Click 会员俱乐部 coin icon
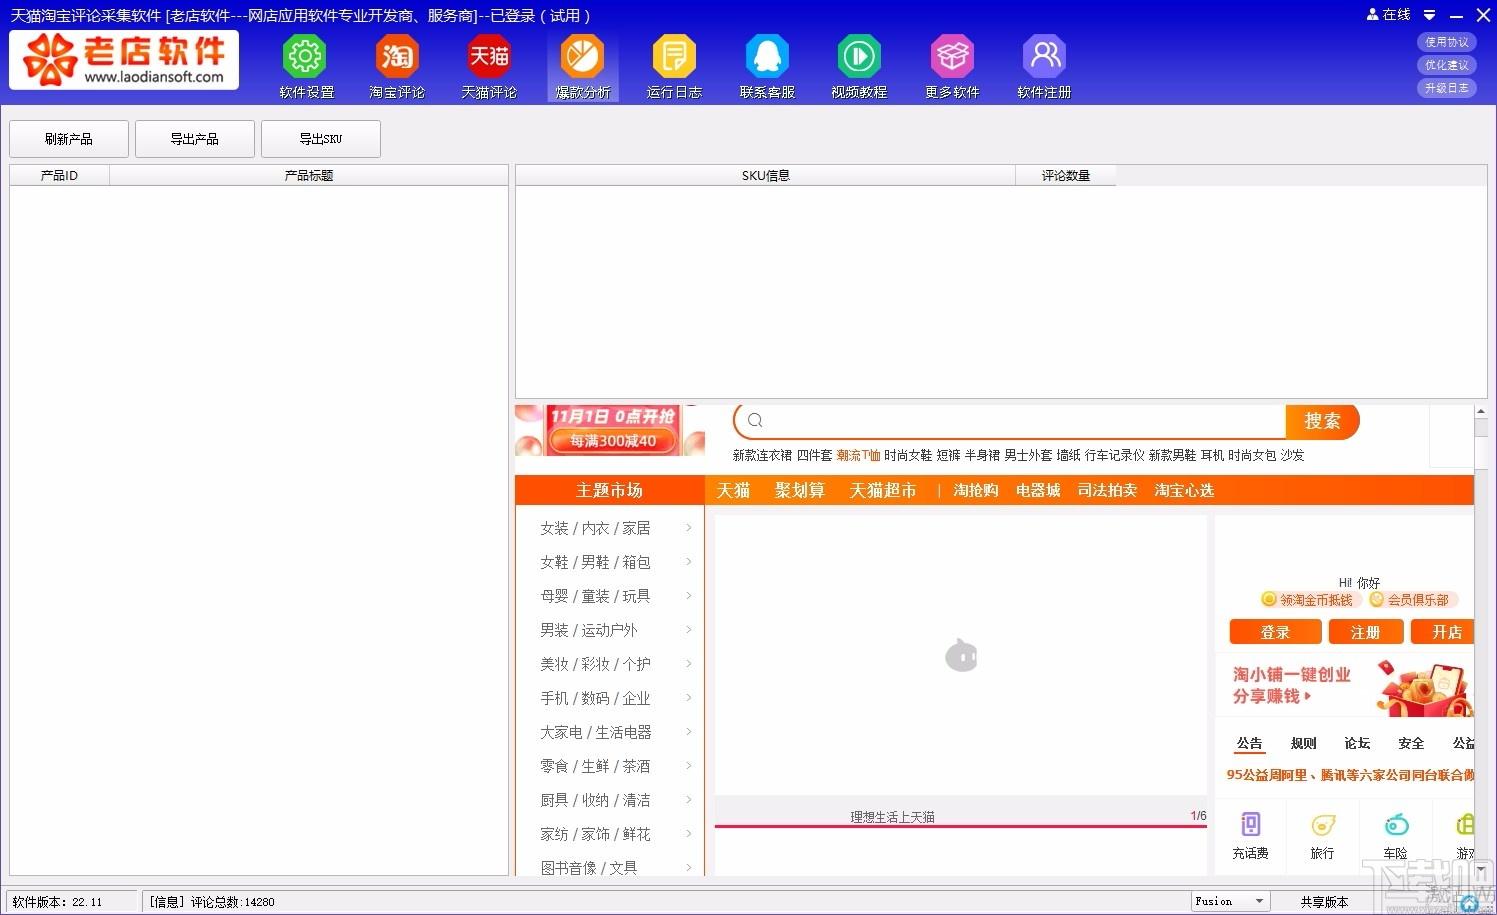 1376,599
